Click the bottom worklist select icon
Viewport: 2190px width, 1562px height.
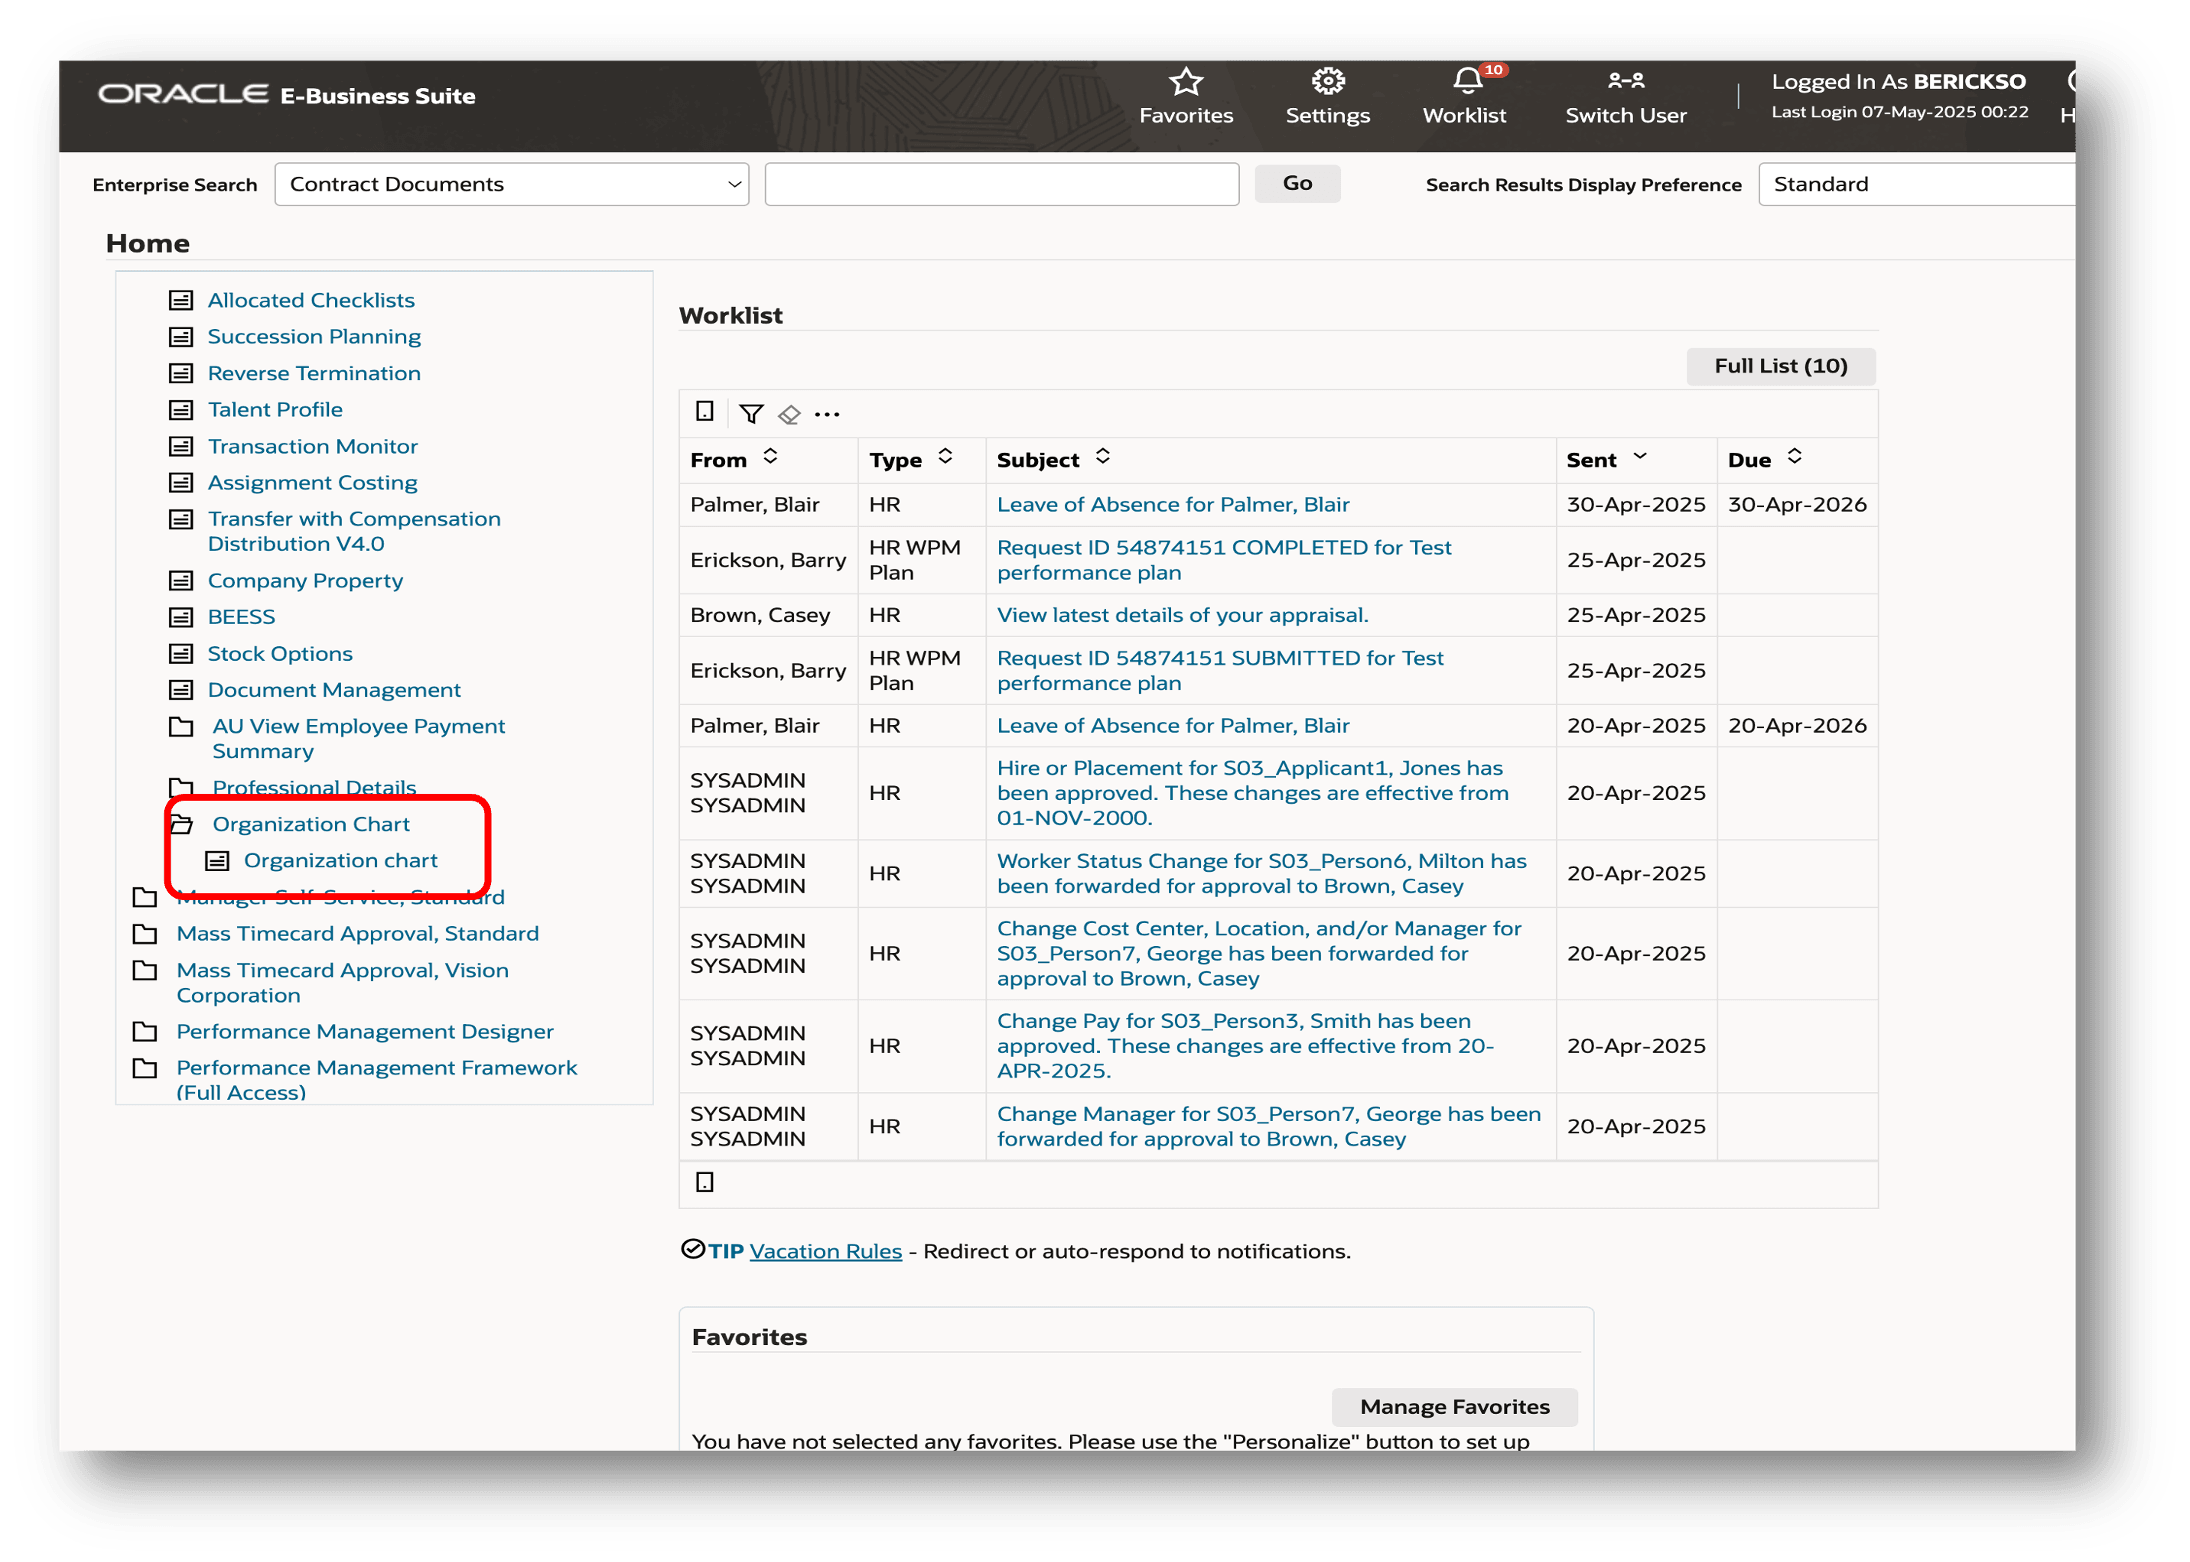click(x=705, y=1183)
